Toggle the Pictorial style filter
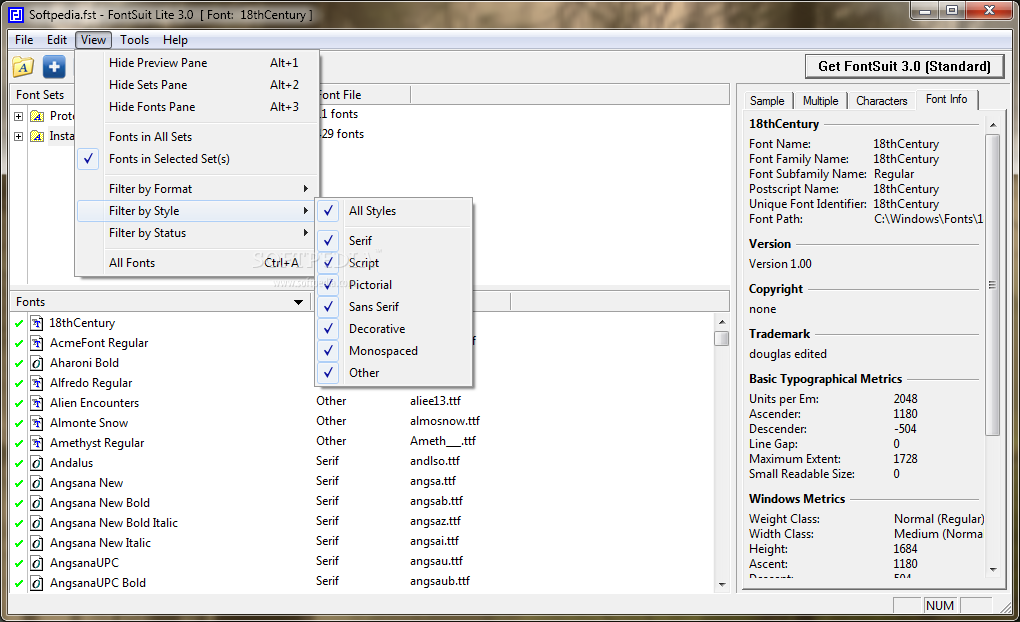Screen dimensions: 1020x622 tap(394, 285)
